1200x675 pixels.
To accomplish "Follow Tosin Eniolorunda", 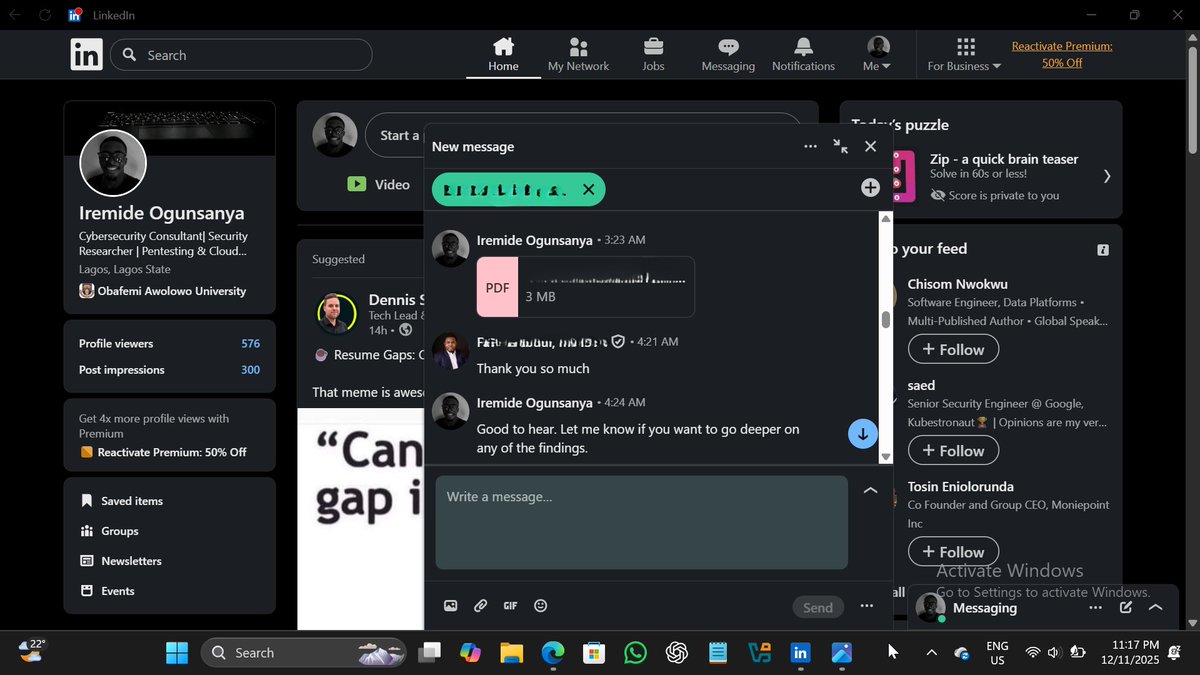I will tap(953, 552).
